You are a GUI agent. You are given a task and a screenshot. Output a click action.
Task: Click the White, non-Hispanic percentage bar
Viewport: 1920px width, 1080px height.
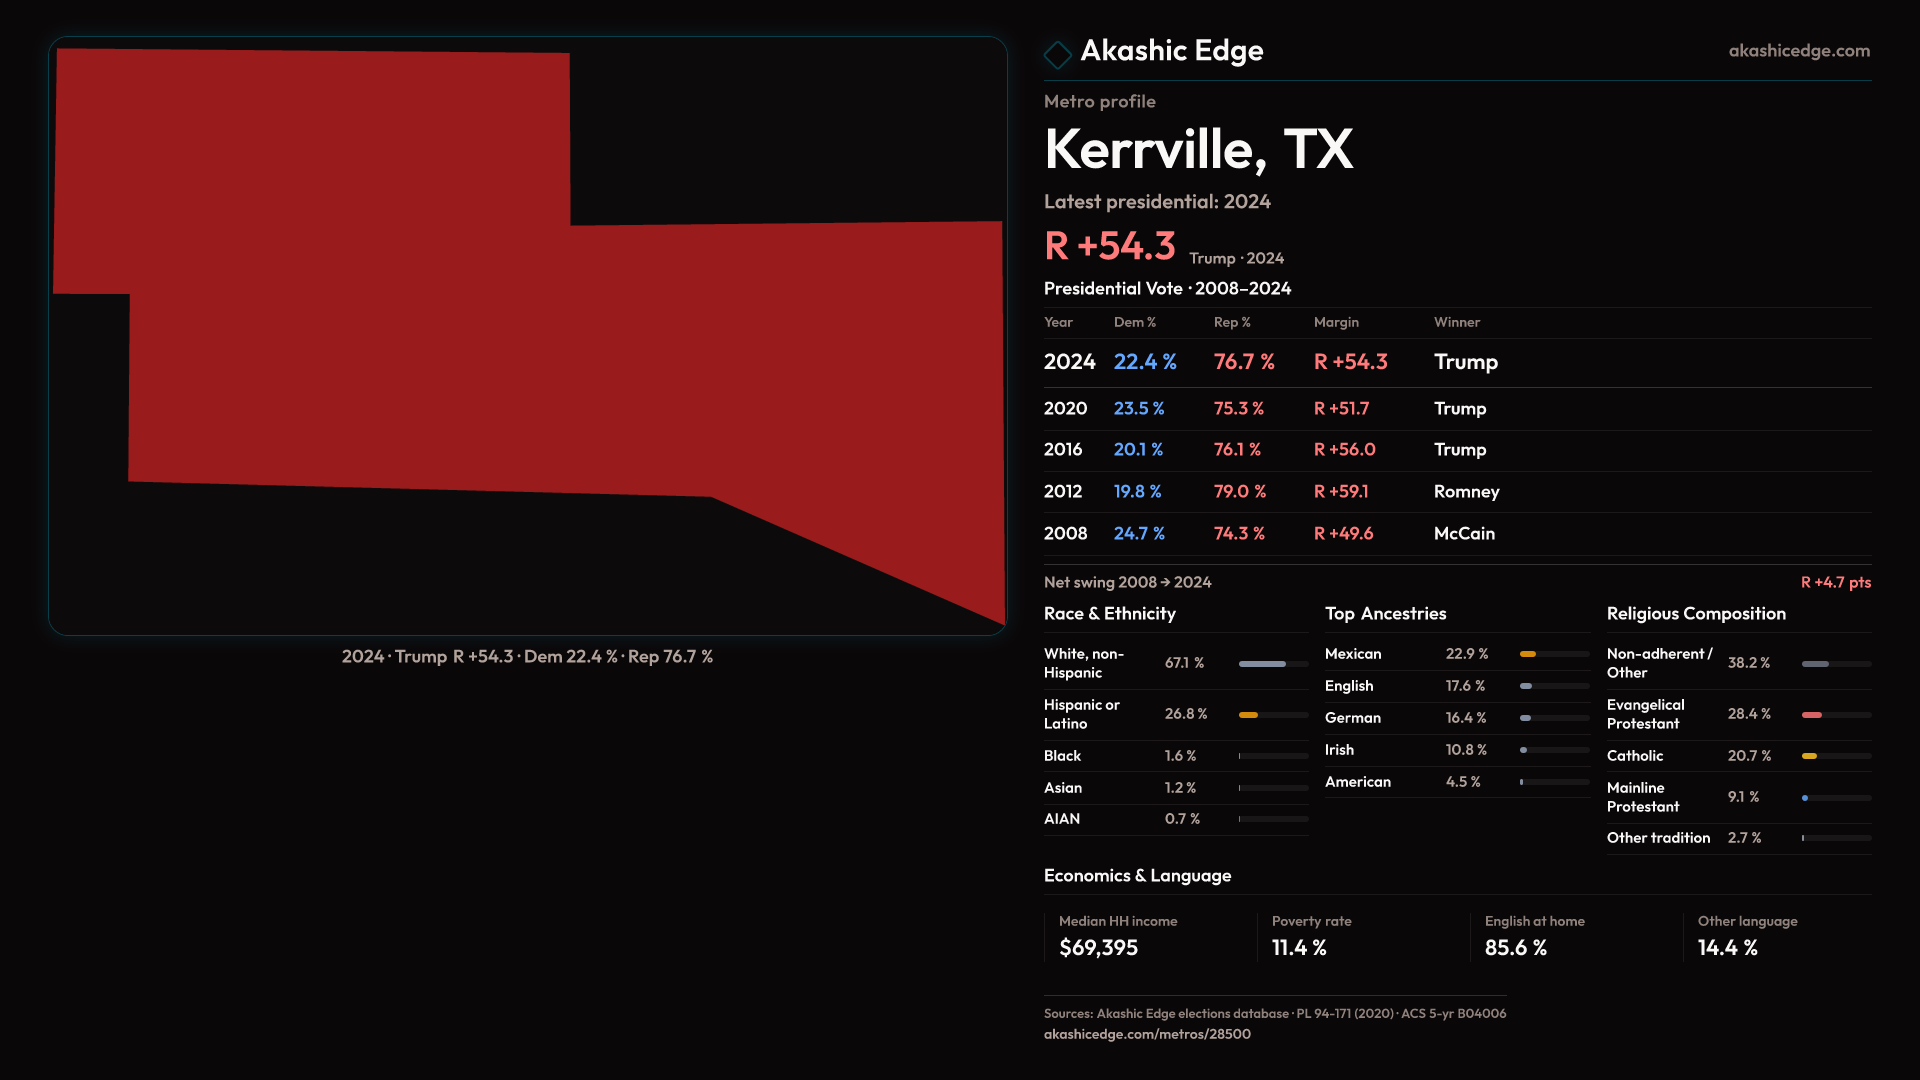1263,664
